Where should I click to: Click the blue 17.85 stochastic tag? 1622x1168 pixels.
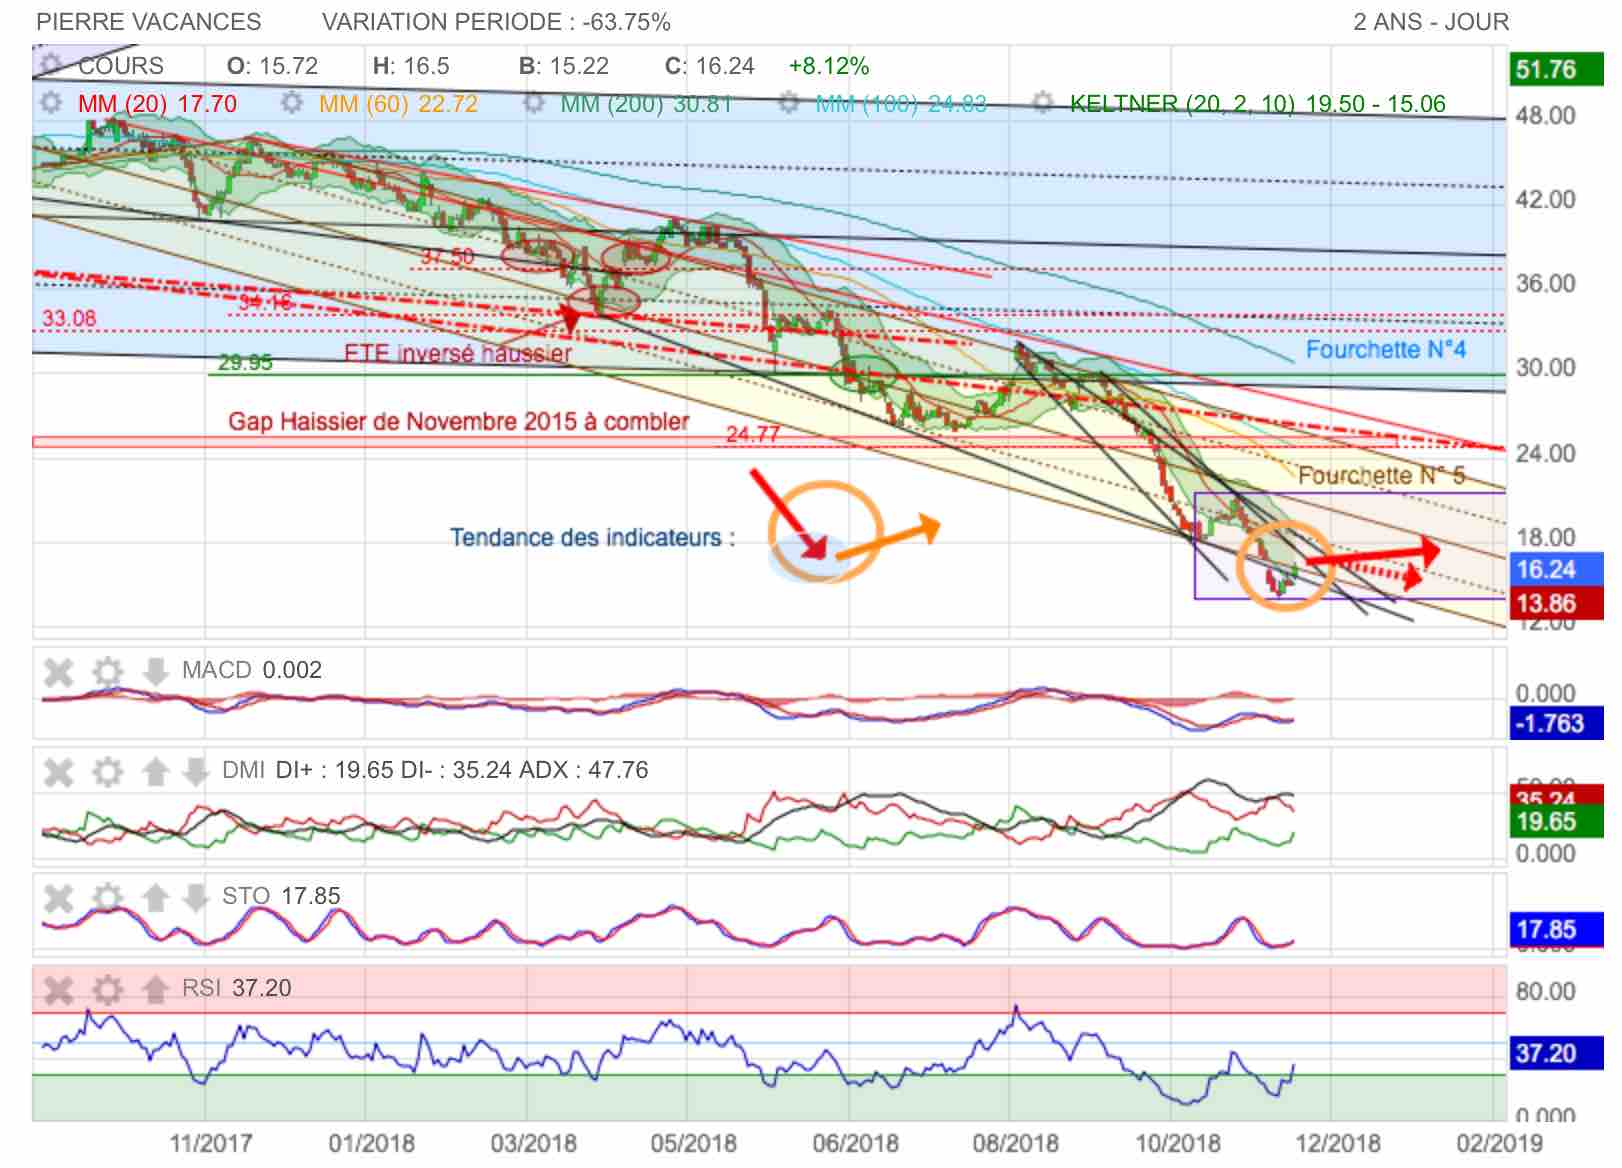point(1556,929)
